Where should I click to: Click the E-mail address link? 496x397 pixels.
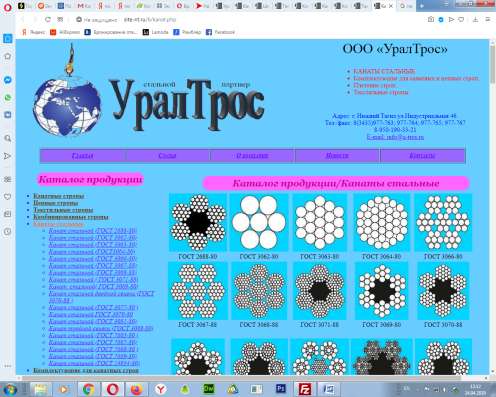click(x=395, y=137)
